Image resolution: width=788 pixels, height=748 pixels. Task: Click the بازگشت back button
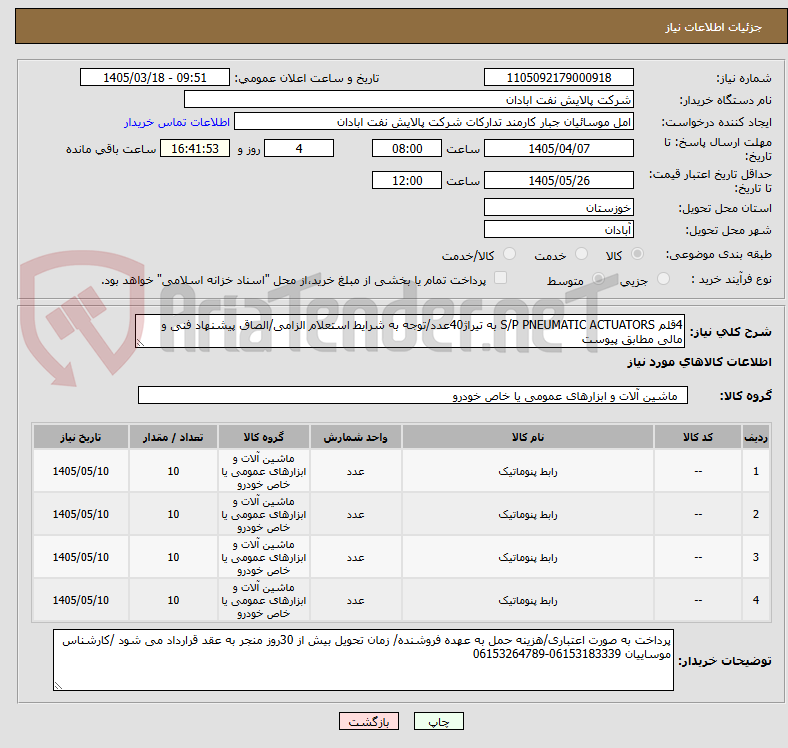pyautogui.click(x=369, y=721)
